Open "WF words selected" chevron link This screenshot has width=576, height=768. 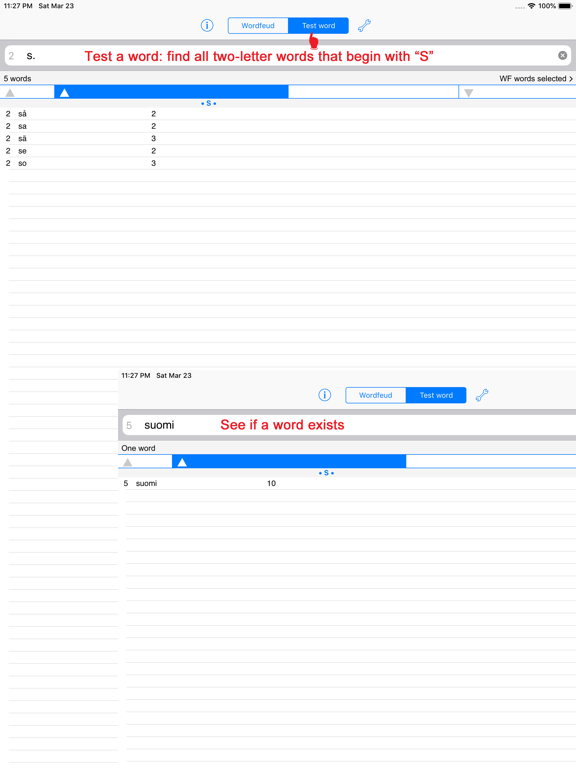pyautogui.click(x=536, y=78)
